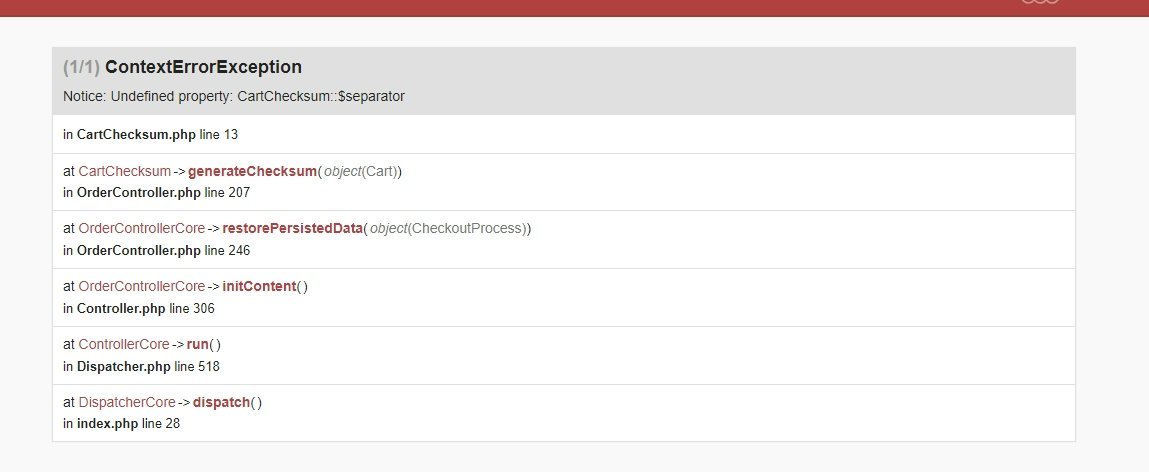
Task: Click the generateChecksum method name
Action: (x=252, y=172)
